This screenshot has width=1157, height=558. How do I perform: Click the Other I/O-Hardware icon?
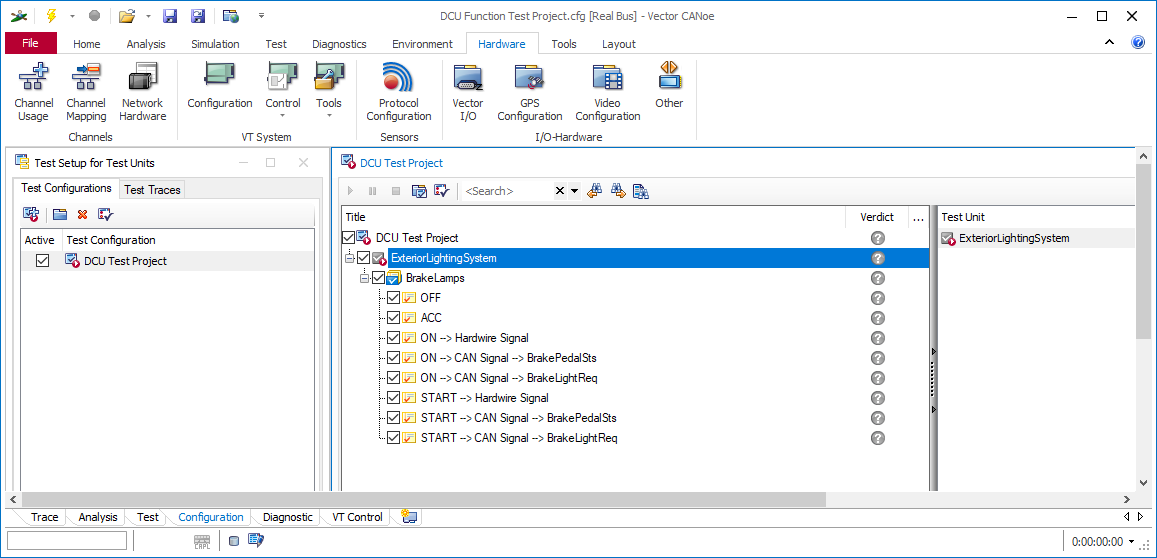click(669, 87)
